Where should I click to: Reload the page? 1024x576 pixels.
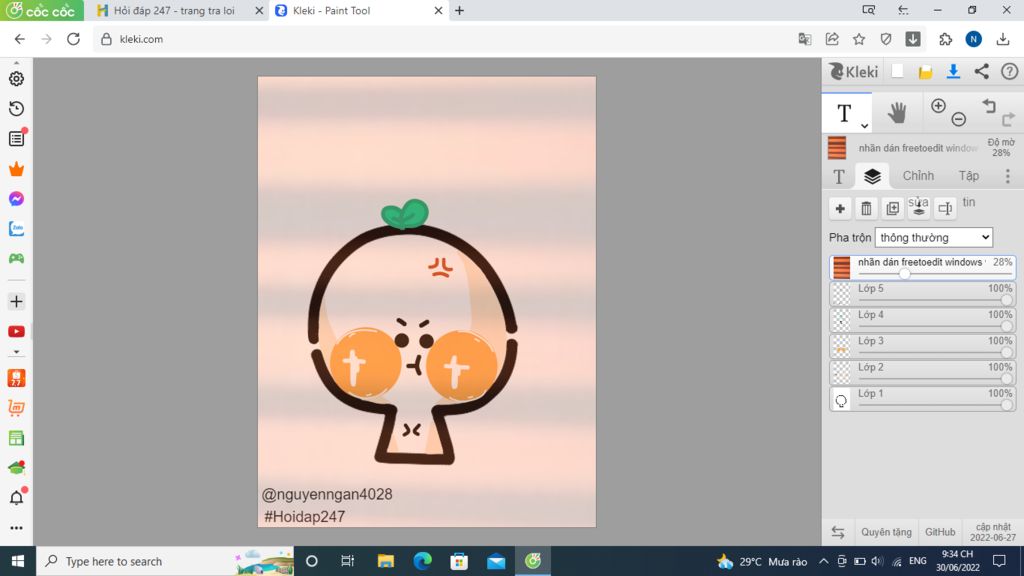[x=73, y=39]
